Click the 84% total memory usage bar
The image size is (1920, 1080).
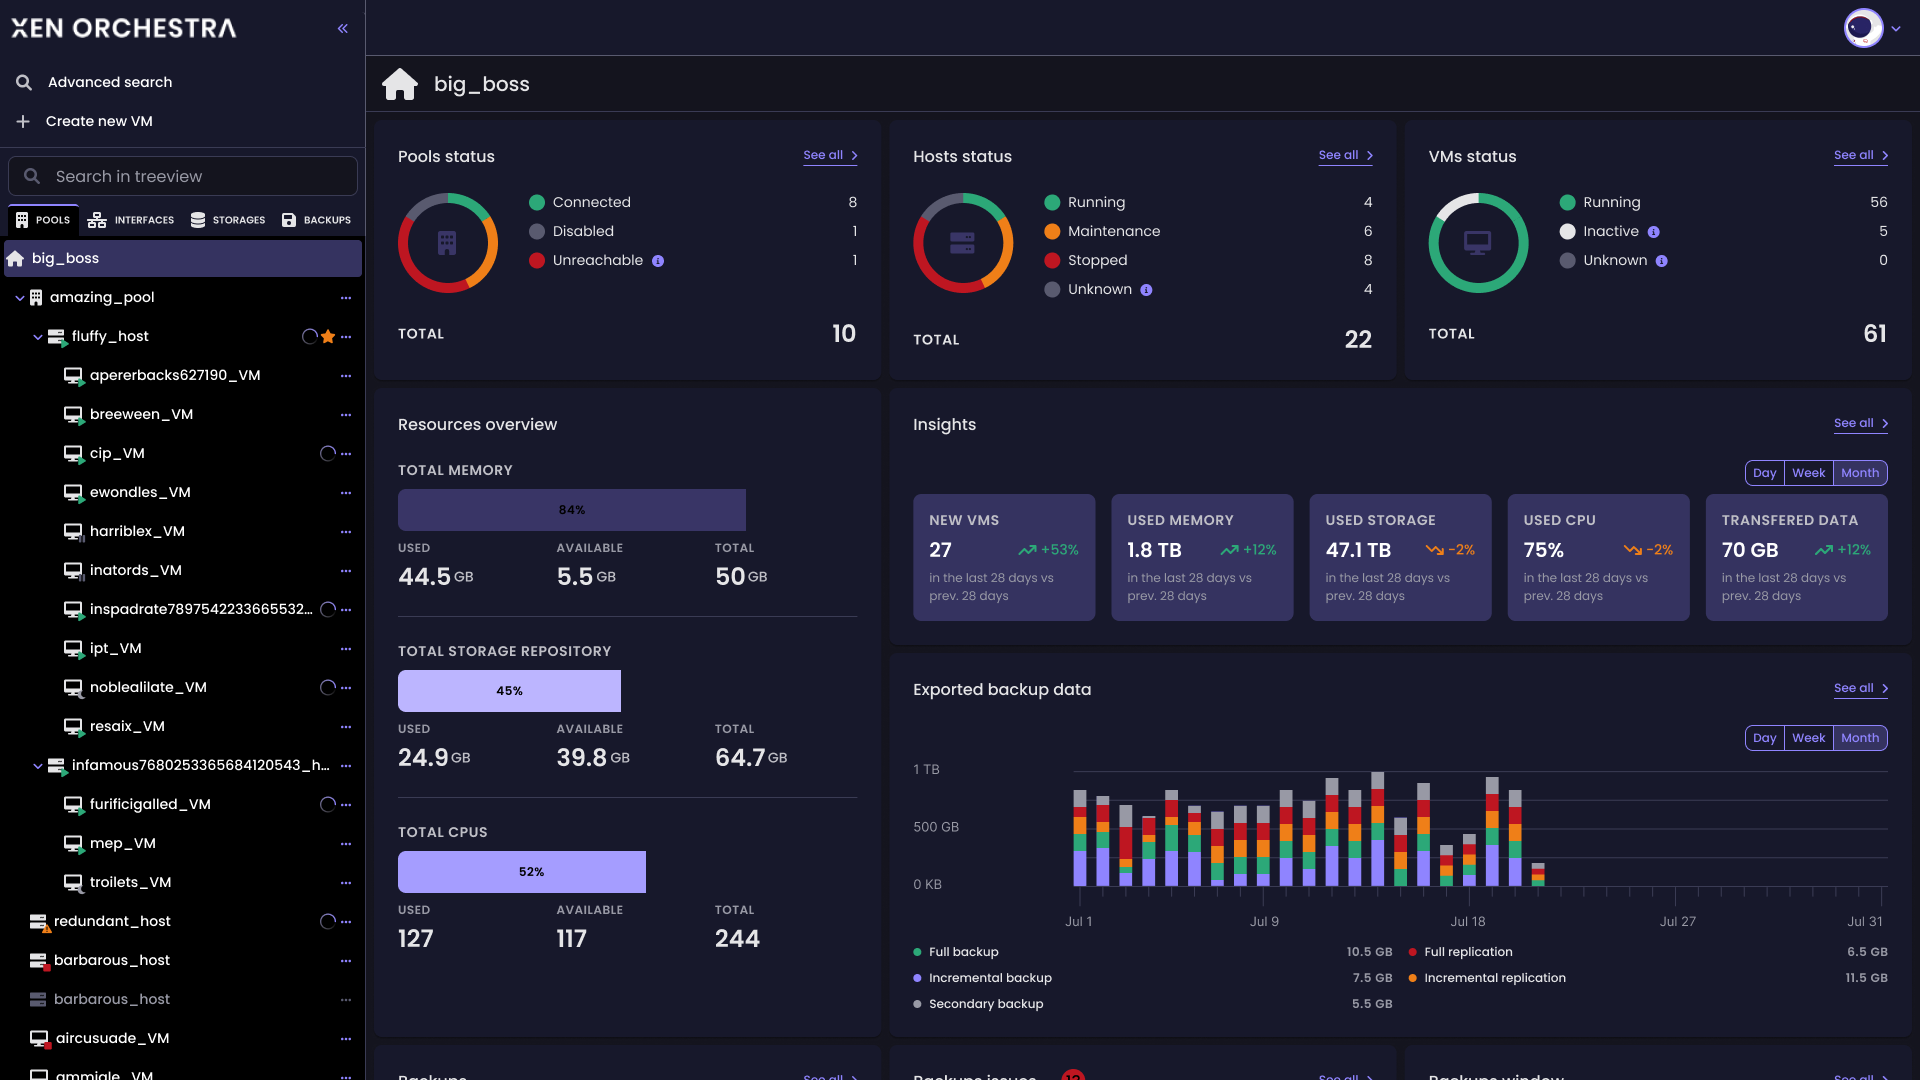(x=571, y=510)
